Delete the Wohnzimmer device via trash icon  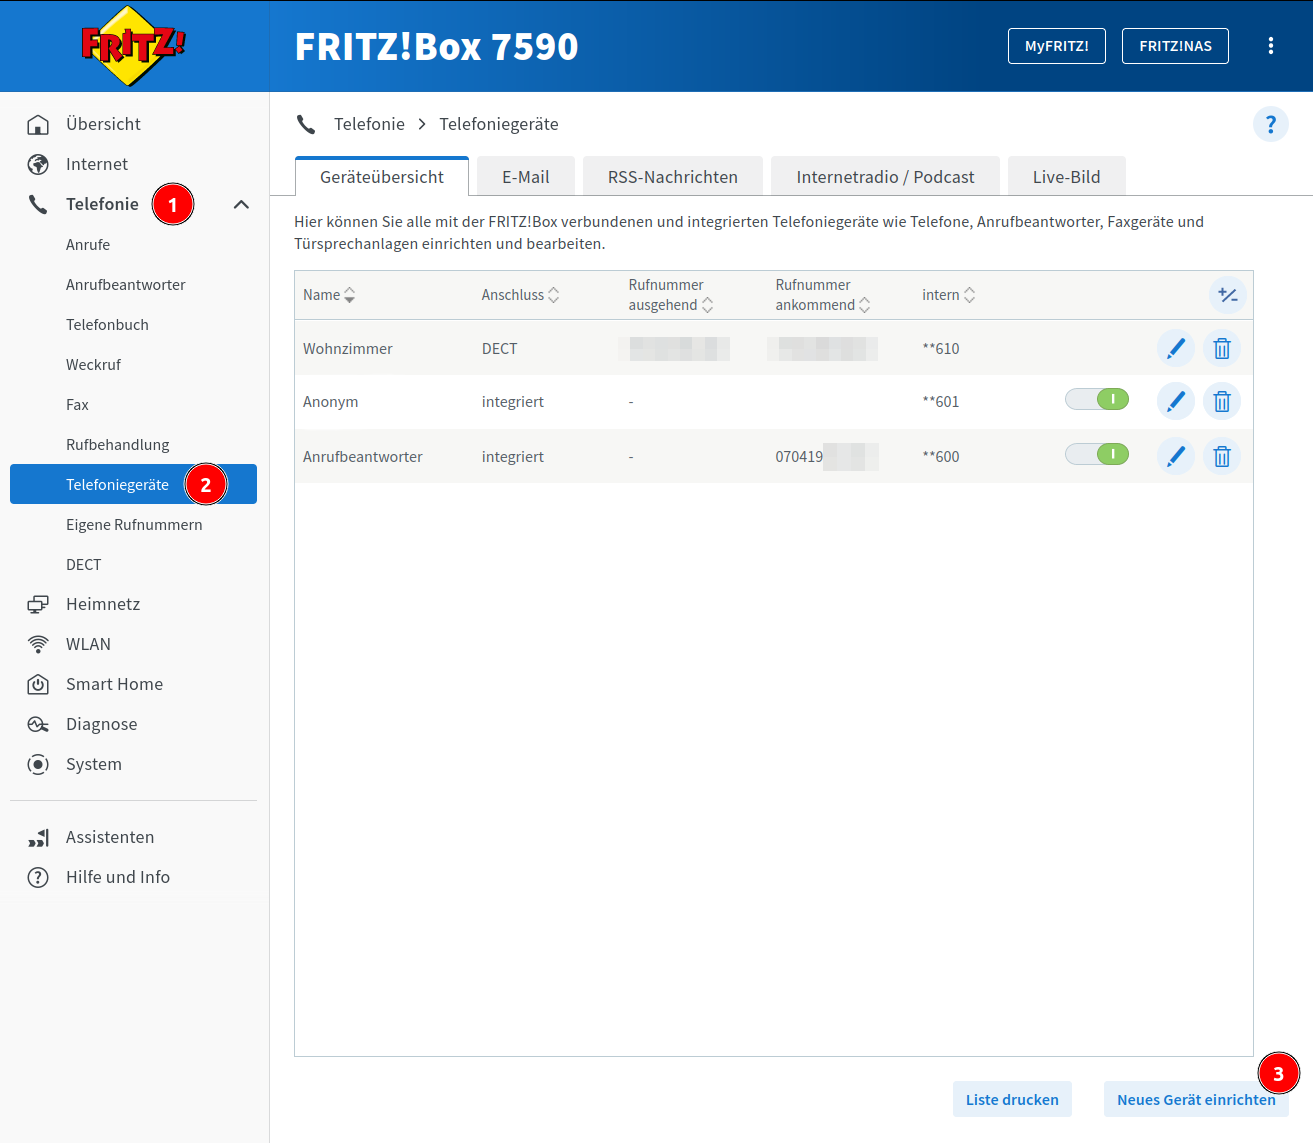(1221, 349)
